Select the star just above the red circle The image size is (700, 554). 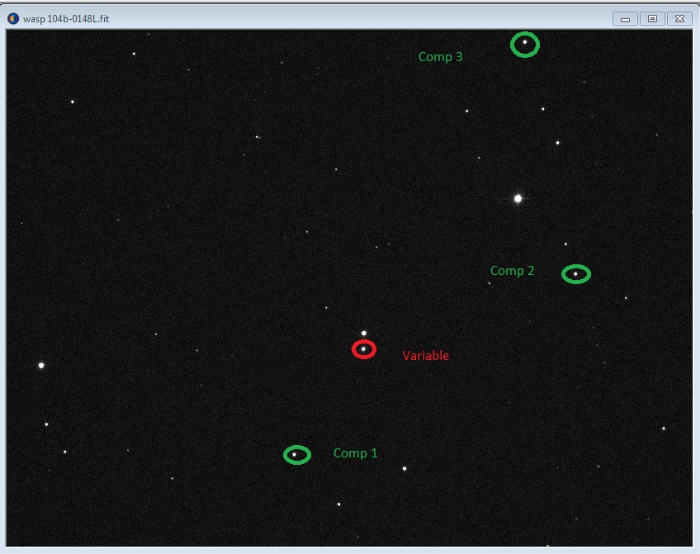[364, 333]
